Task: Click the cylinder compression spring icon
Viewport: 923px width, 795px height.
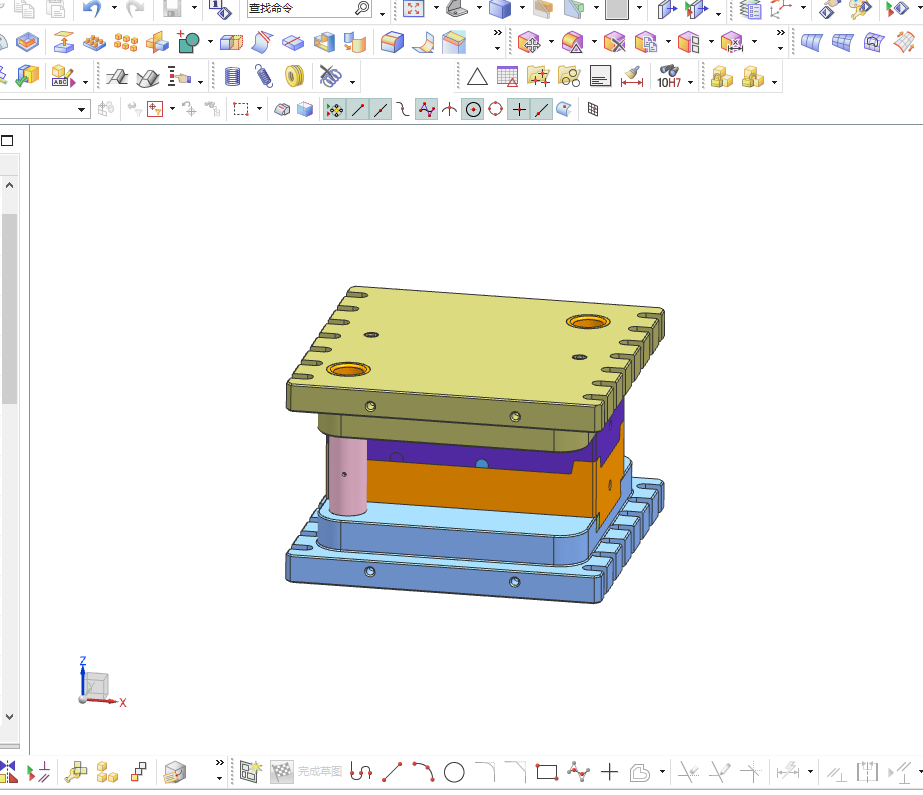Action: coord(233,76)
